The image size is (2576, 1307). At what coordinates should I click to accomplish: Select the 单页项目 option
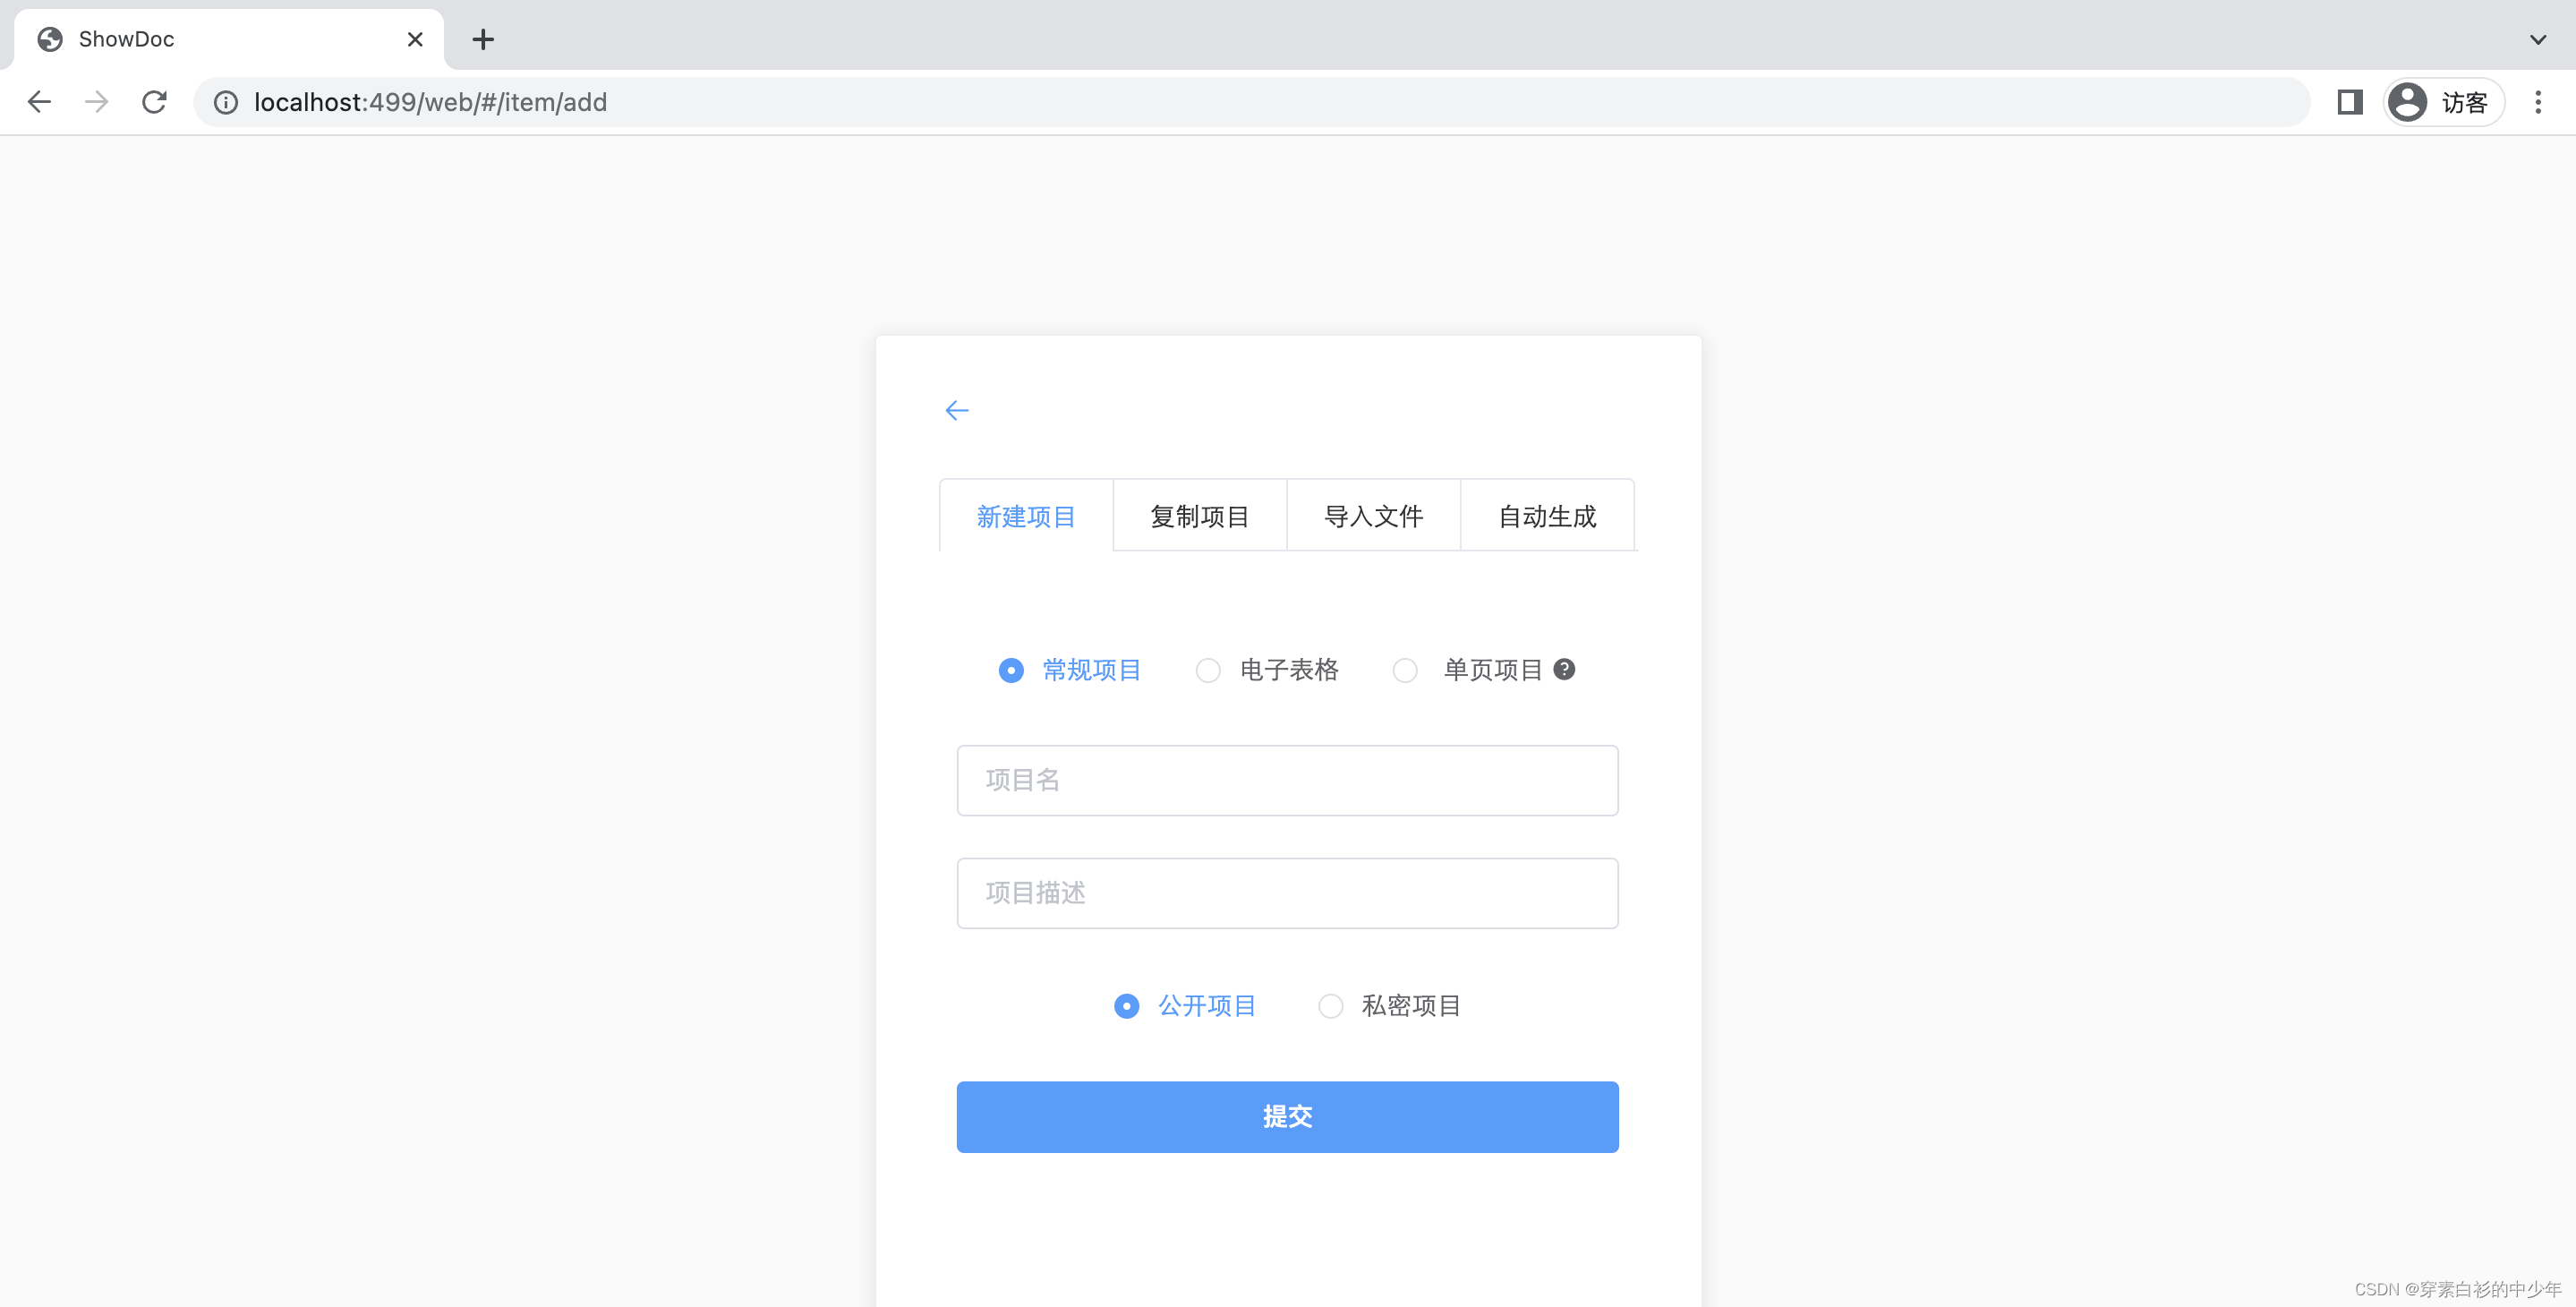pos(1405,670)
